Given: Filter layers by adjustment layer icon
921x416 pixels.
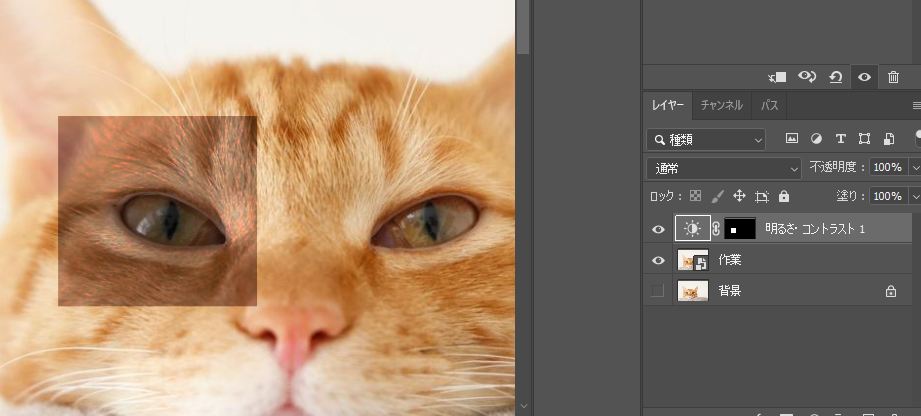Looking at the screenshot, I should click(x=816, y=139).
